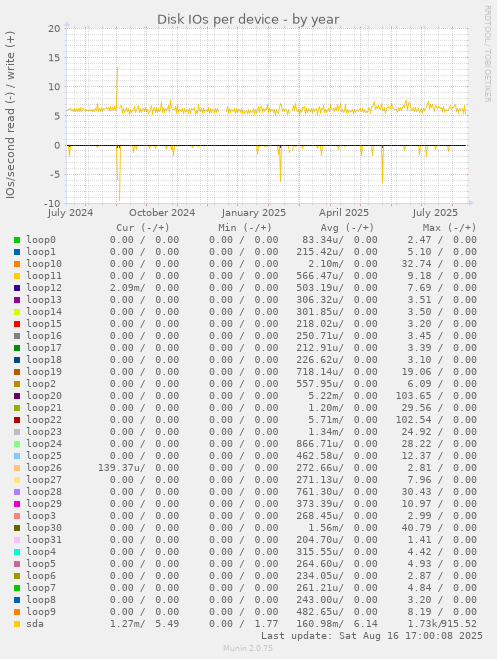Click the loop15 red color swatch
The height and width of the screenshot is (659, 497).
tap(17, 324)
